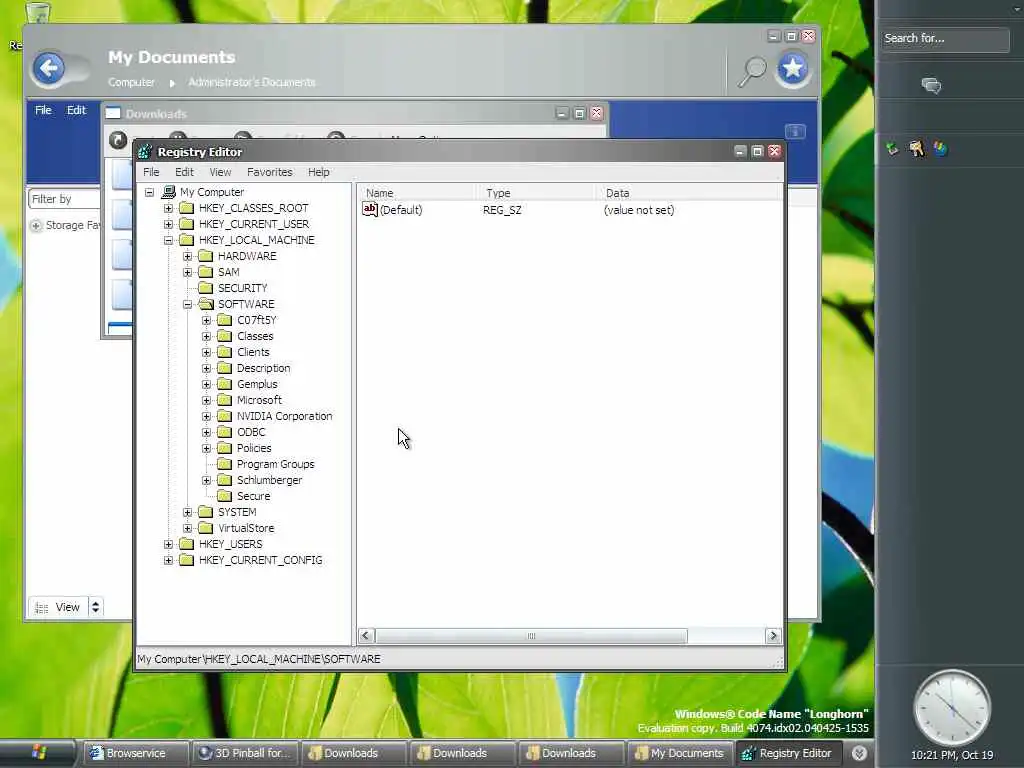
Task: Click the Name column header
Action: click(x=418, y=193)
